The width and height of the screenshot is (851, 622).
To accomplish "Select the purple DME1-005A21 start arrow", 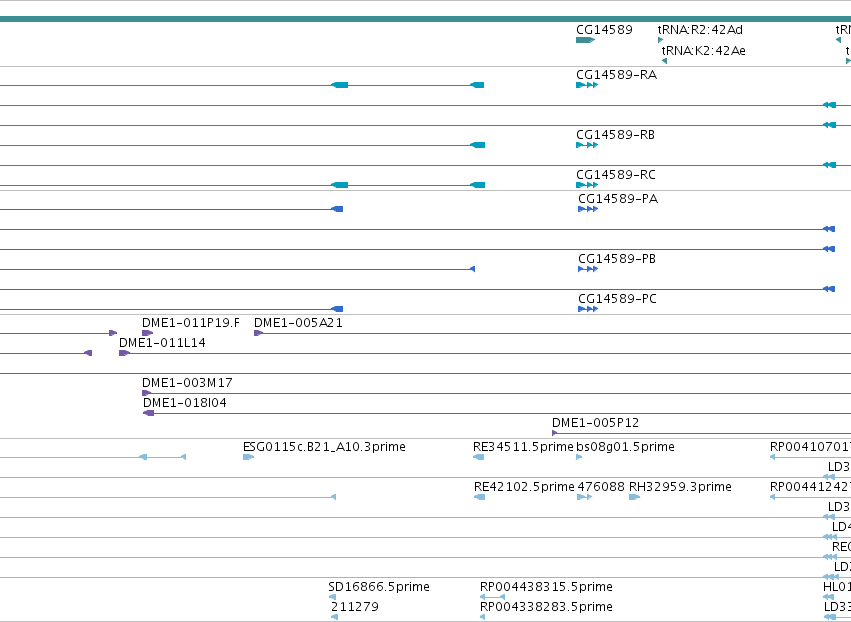I will click(258, 333).
